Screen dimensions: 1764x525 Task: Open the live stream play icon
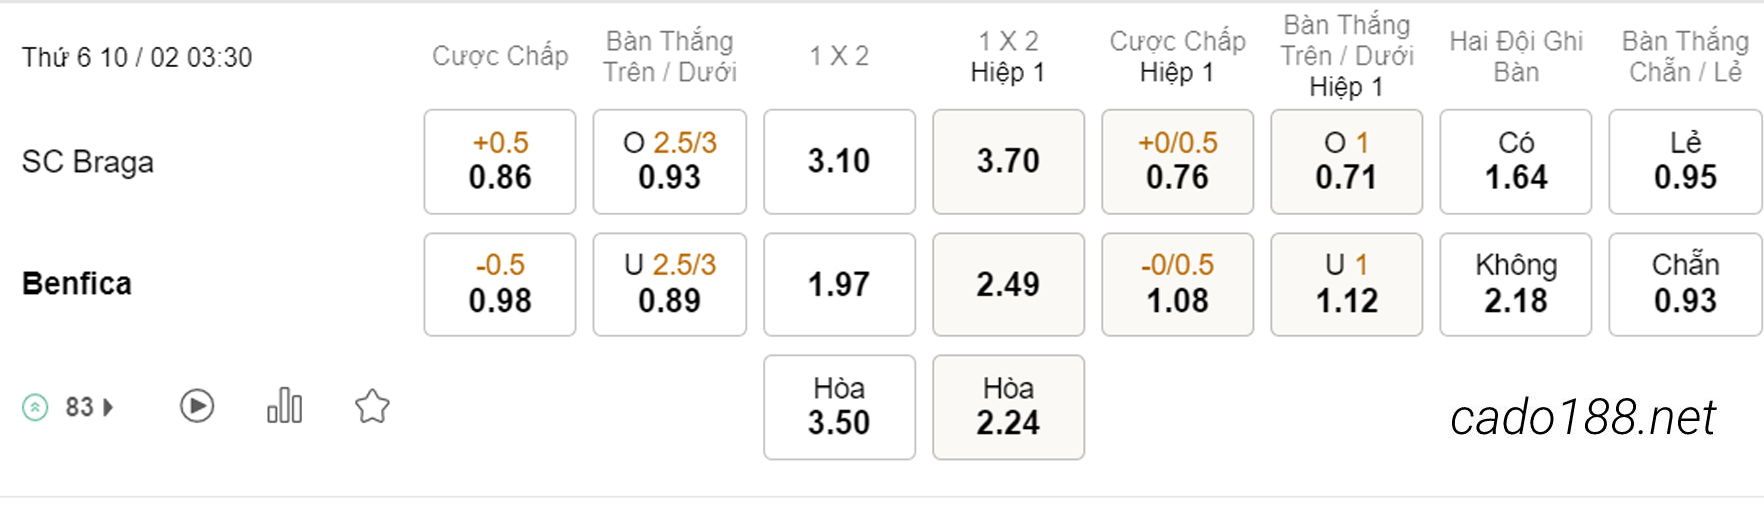point(197,406)
